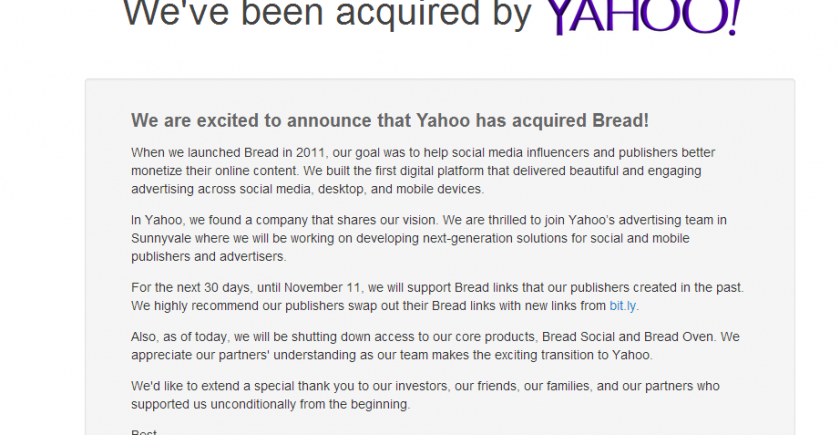Click the word "Sunnyvale" in the text
The width and height of the screenshot is (840, 435).
pos(163,238)
